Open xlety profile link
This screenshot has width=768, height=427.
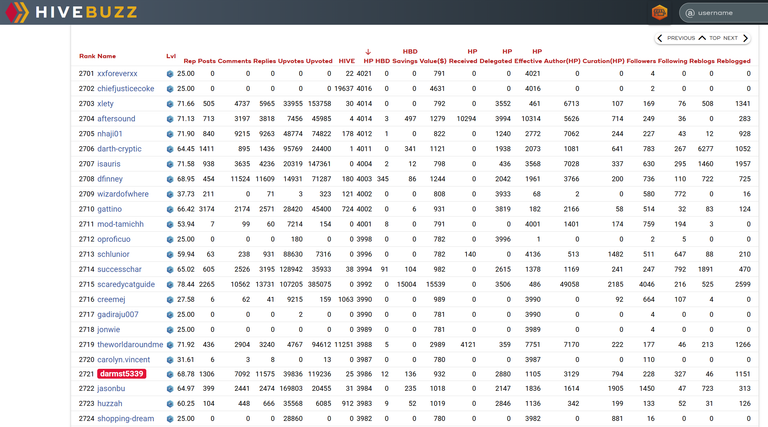(105, 104)
